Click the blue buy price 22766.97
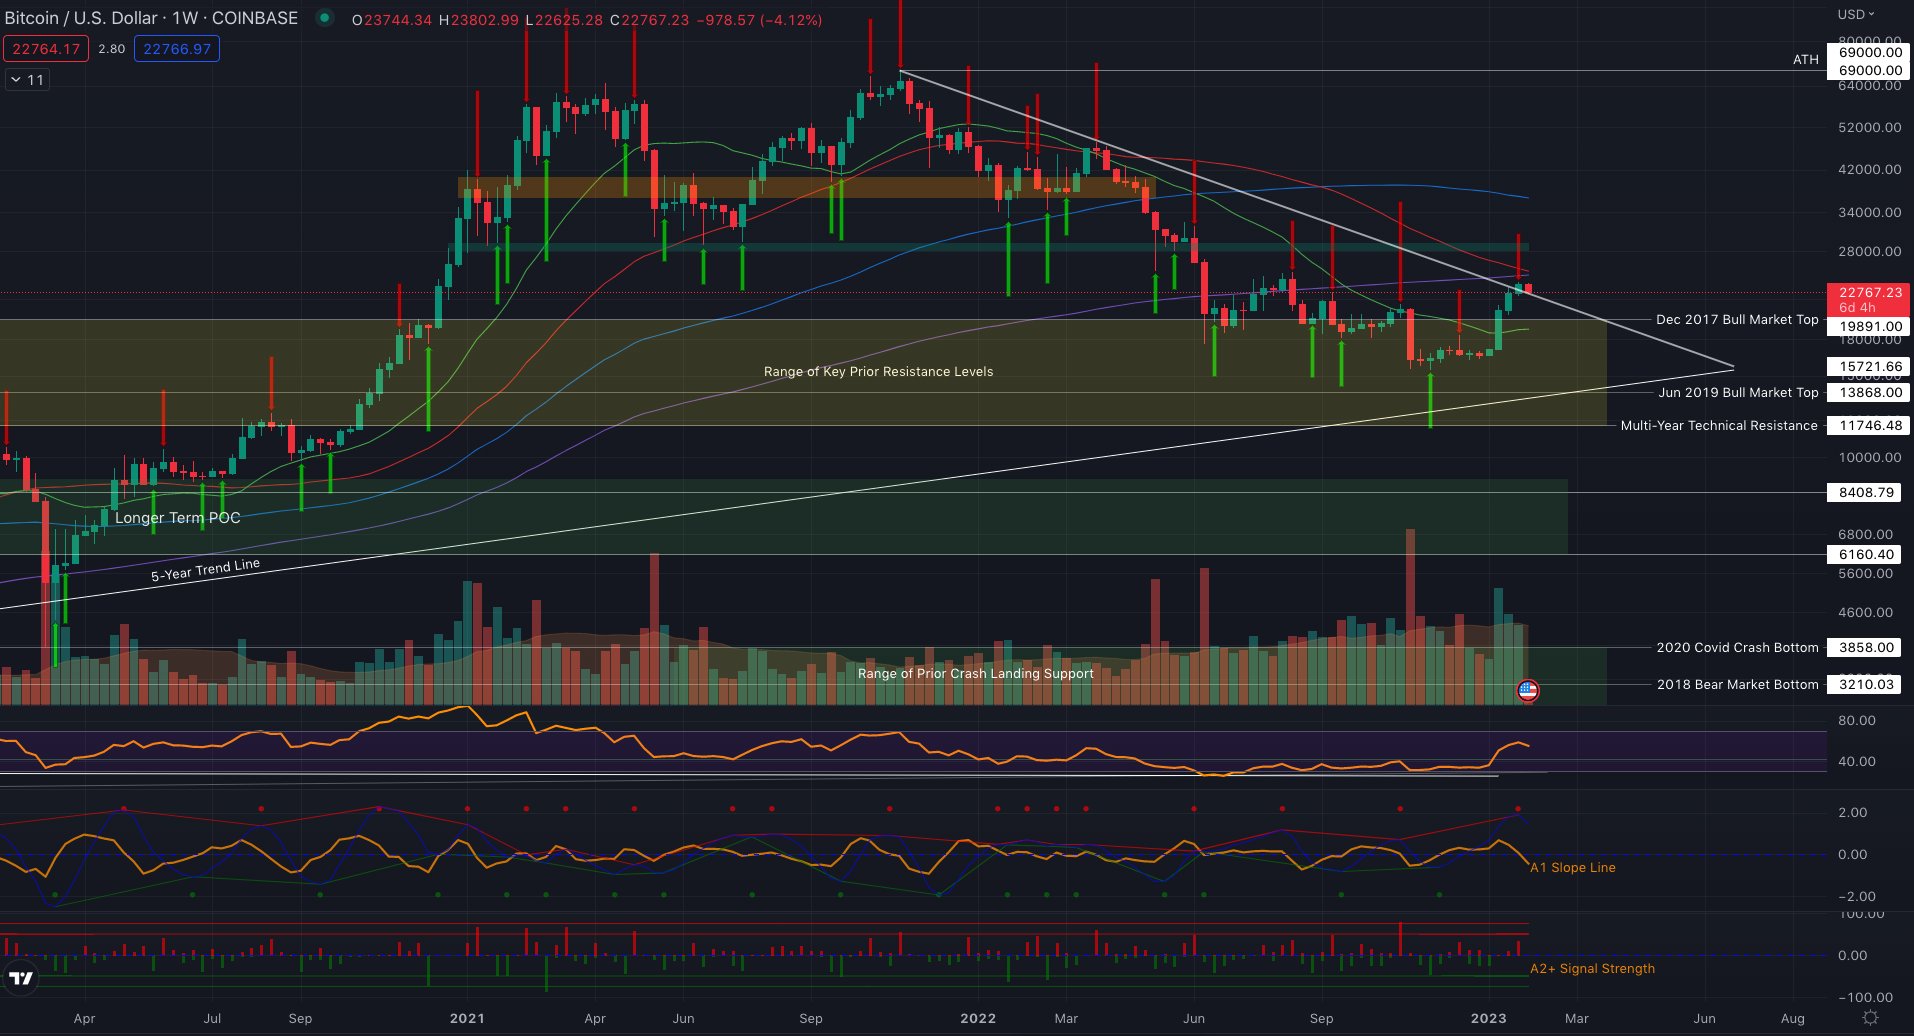Screen dimensions: 1914x1036 coord(177,49)
